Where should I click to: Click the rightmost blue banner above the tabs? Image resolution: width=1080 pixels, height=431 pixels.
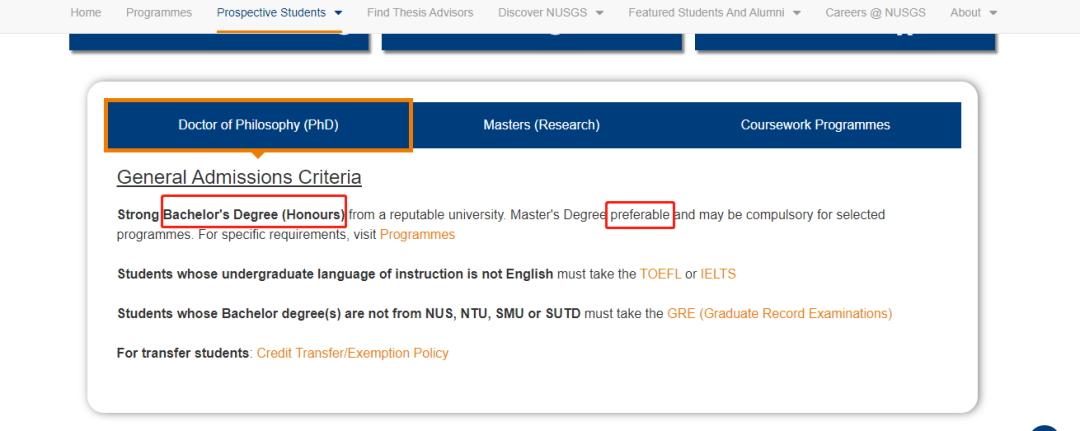click(x=845, y=41)
